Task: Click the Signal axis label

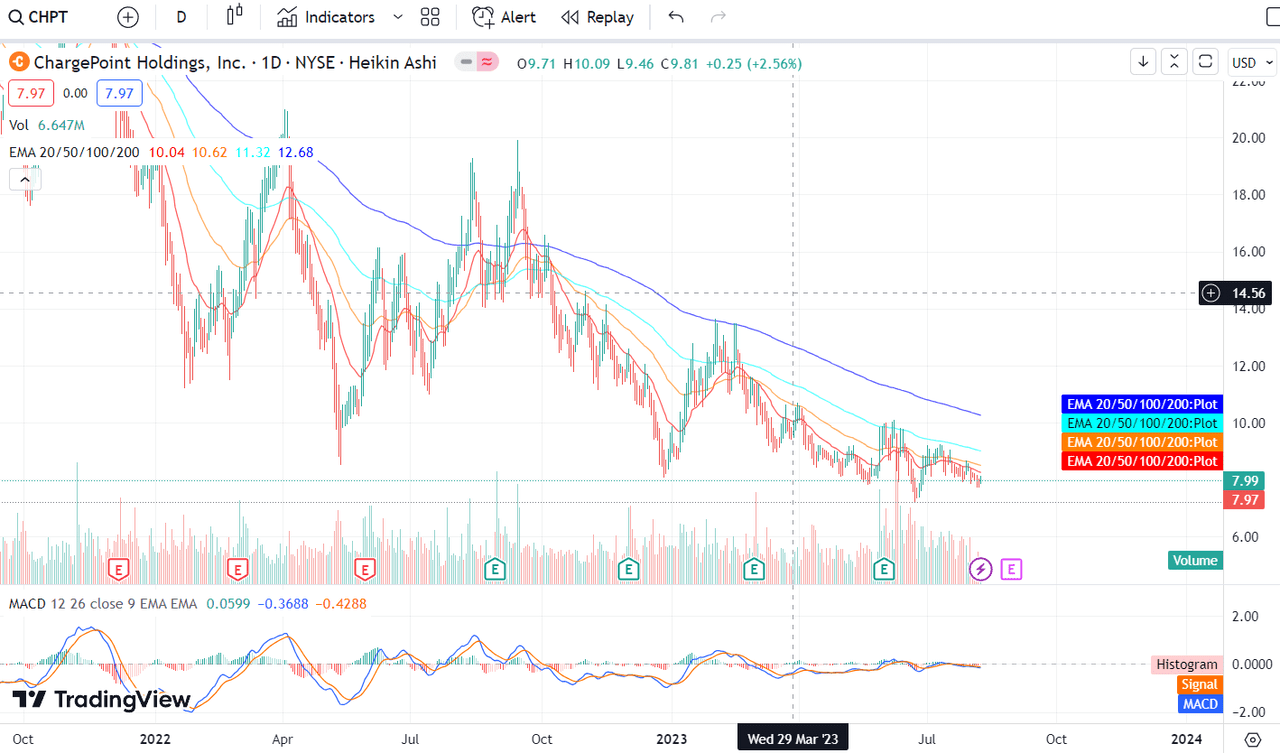Action: click(x=1199, y=685)
